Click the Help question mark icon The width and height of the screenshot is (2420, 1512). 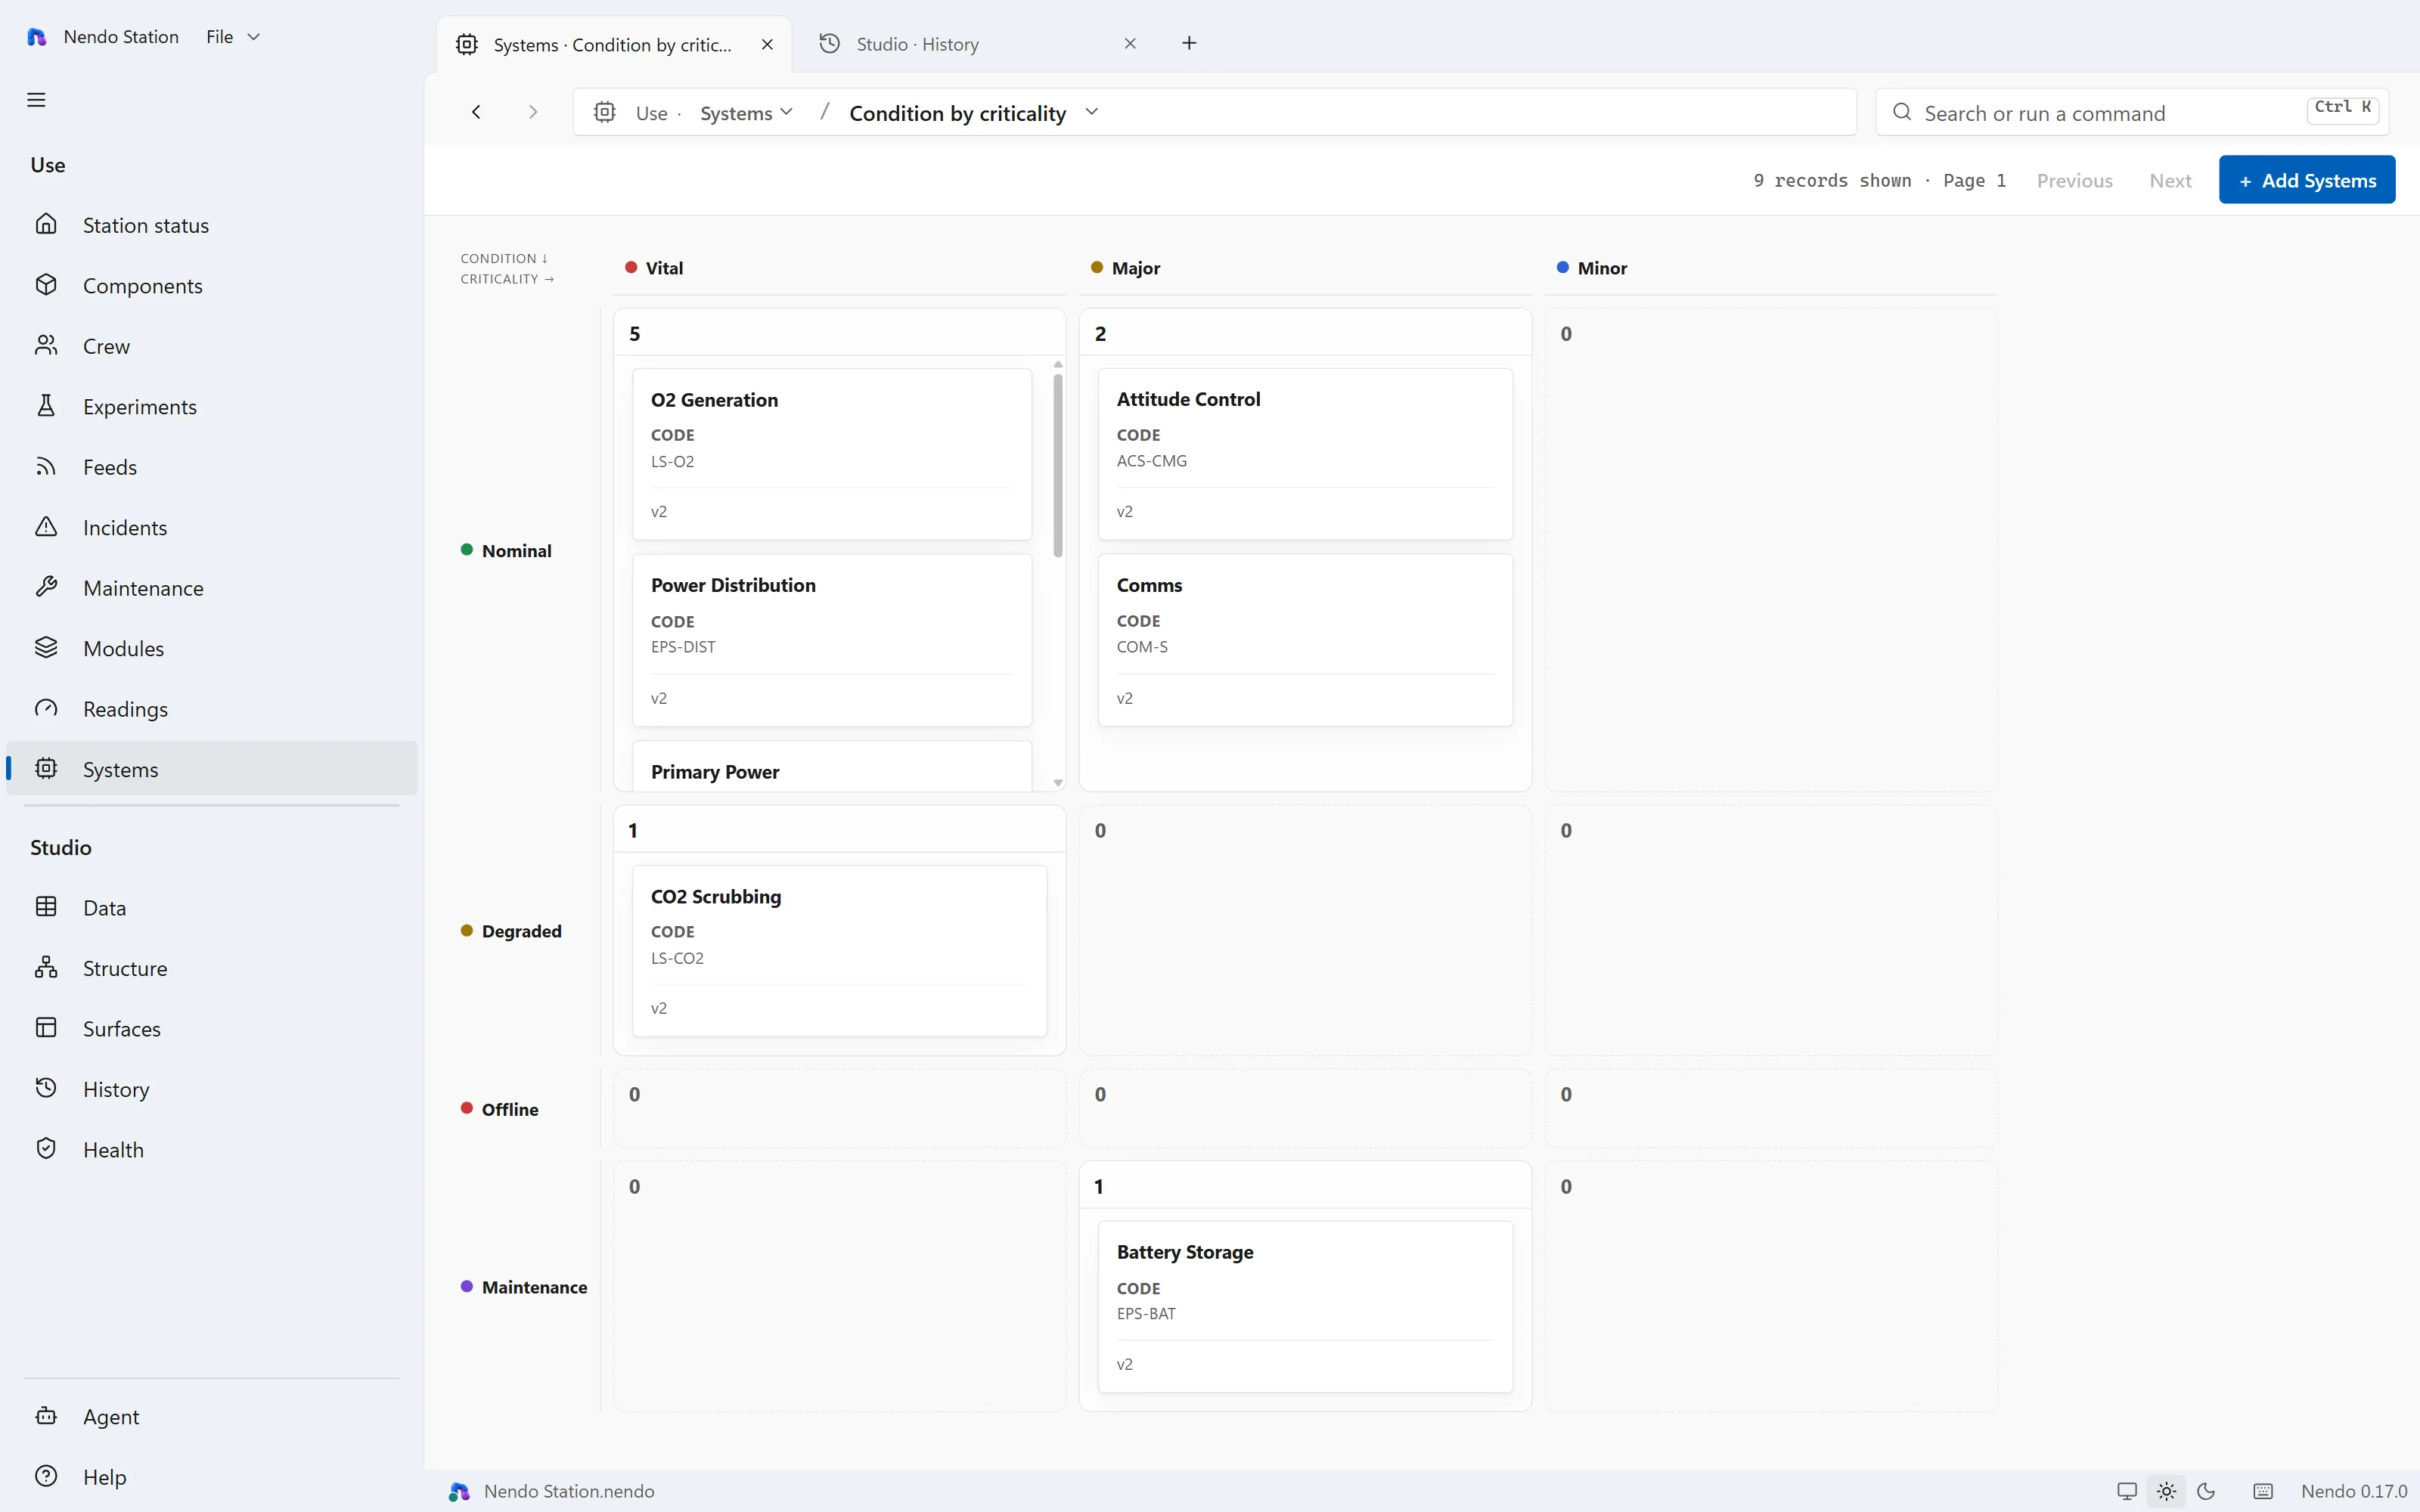click(x=46, y=1476)
